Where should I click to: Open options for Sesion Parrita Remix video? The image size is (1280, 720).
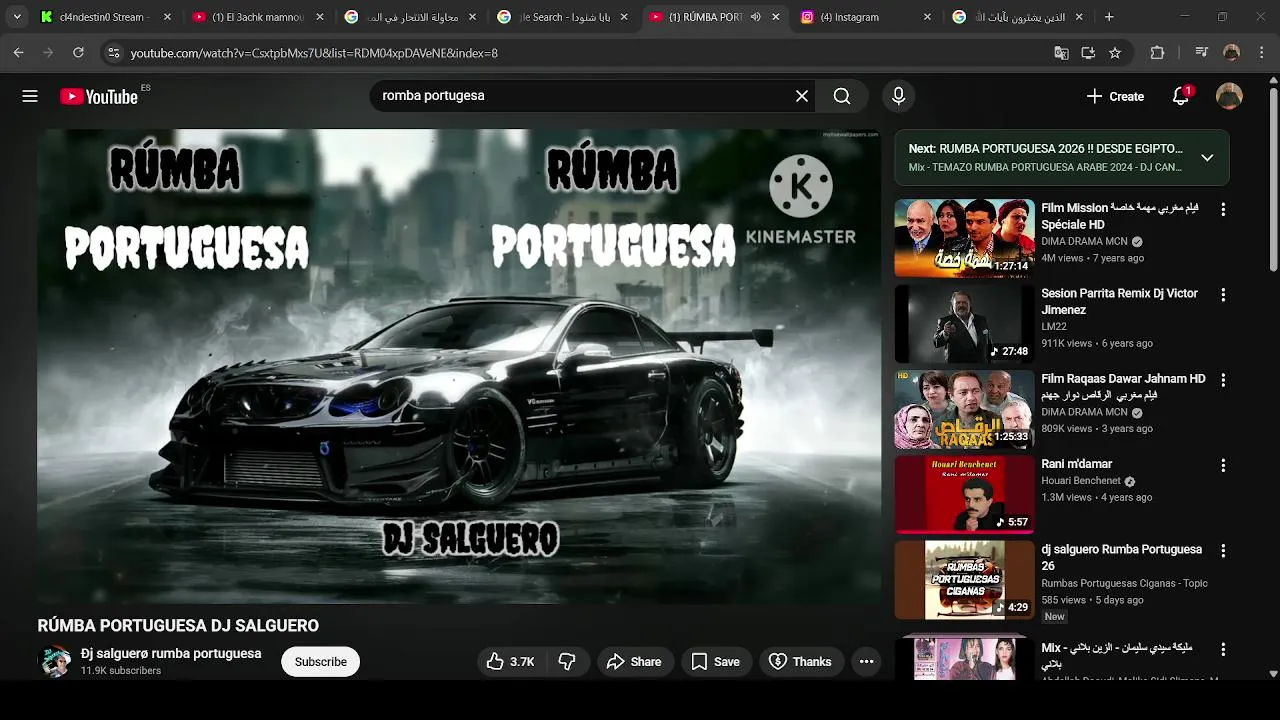pos(1222,295)
